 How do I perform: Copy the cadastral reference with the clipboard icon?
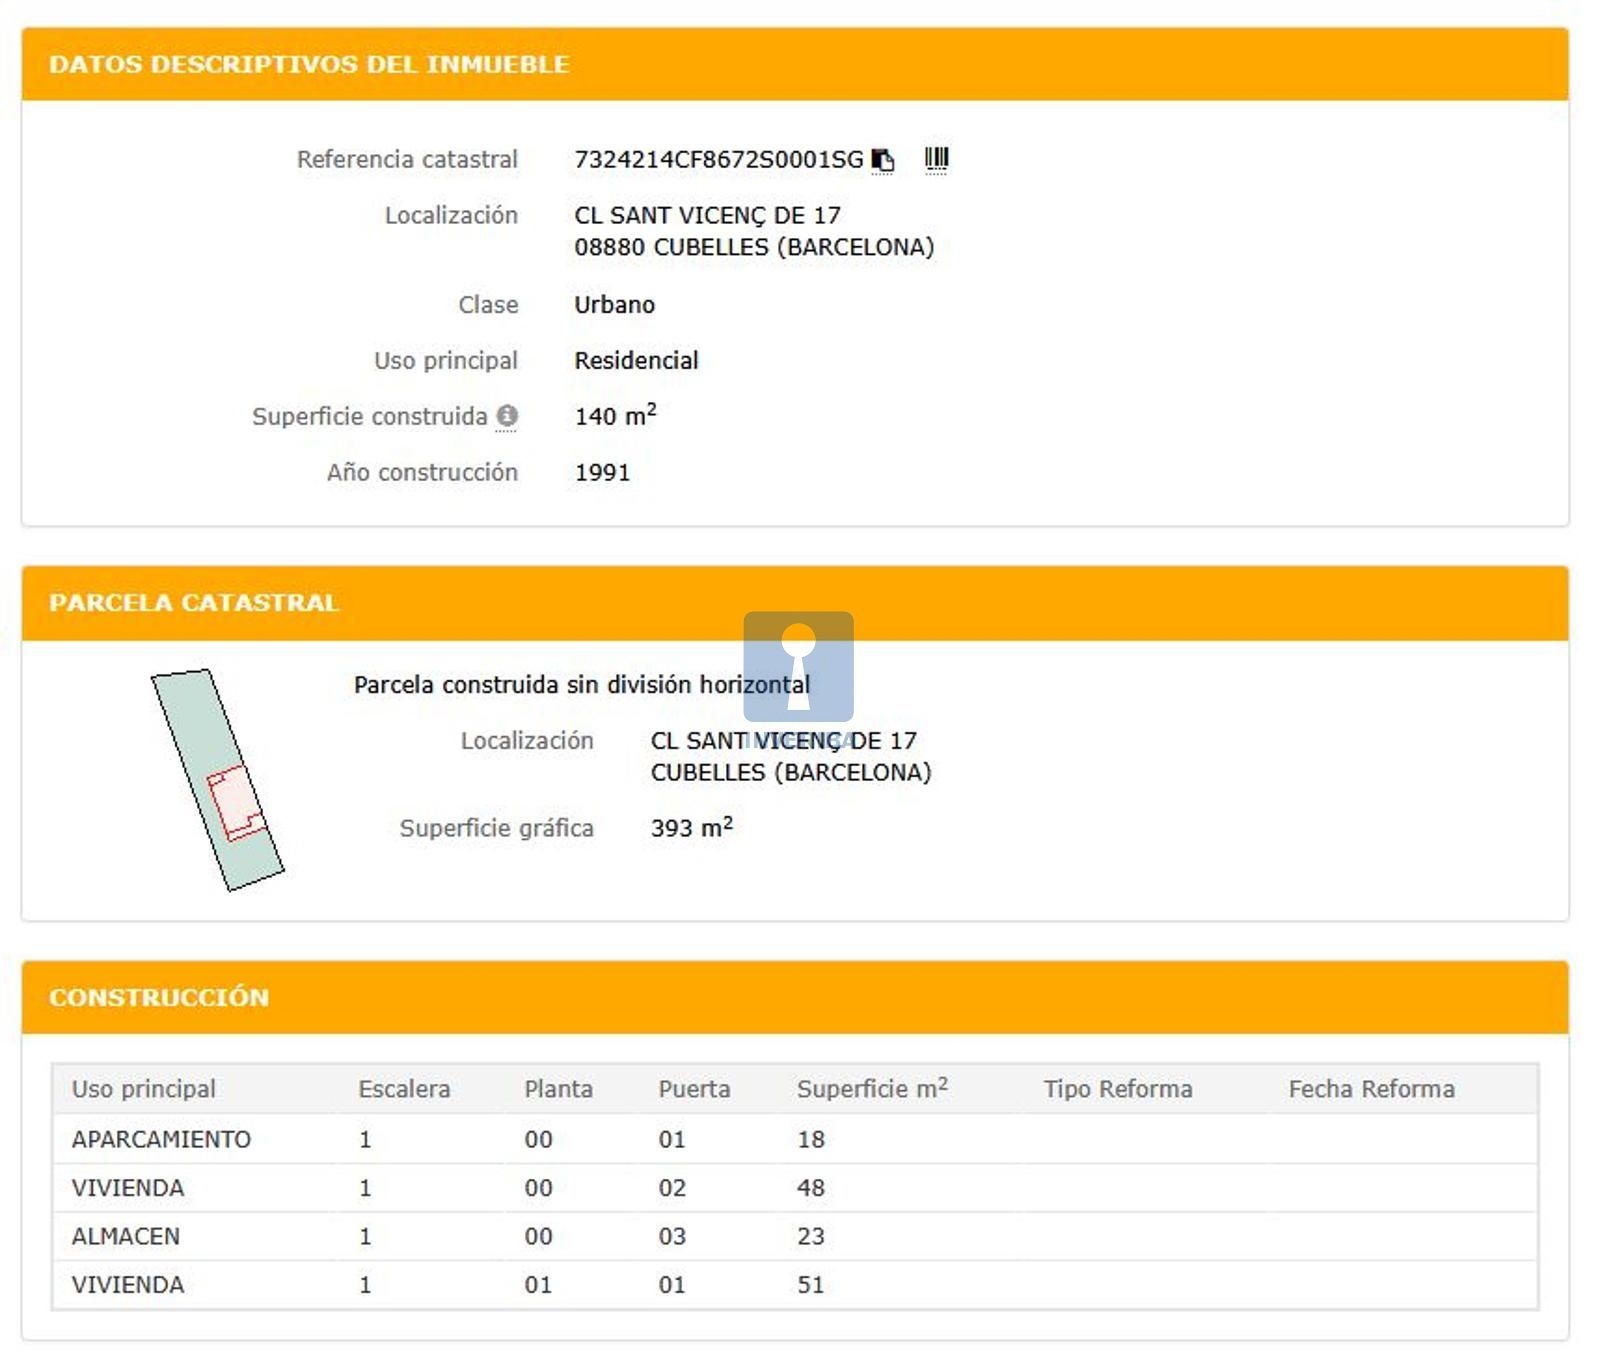tap(882, 160)
